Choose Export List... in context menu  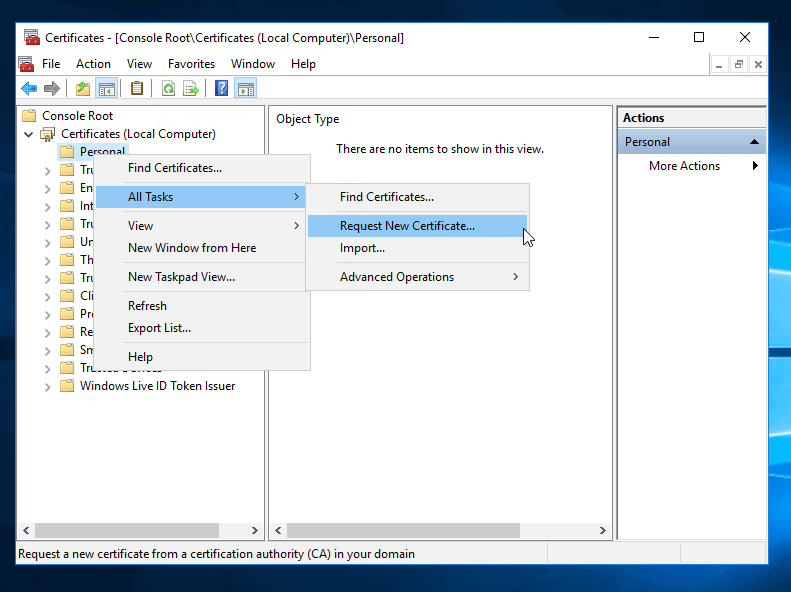coord(201,328)
